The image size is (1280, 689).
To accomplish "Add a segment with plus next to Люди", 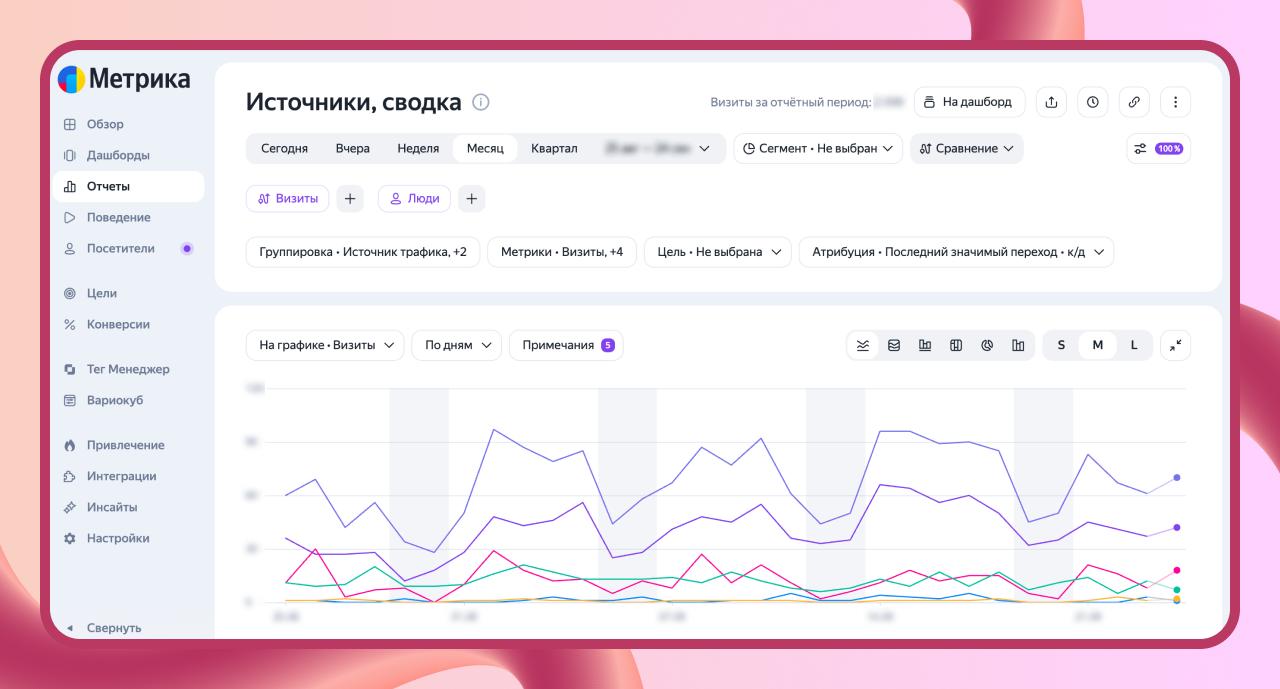I will tap(472, 199).
